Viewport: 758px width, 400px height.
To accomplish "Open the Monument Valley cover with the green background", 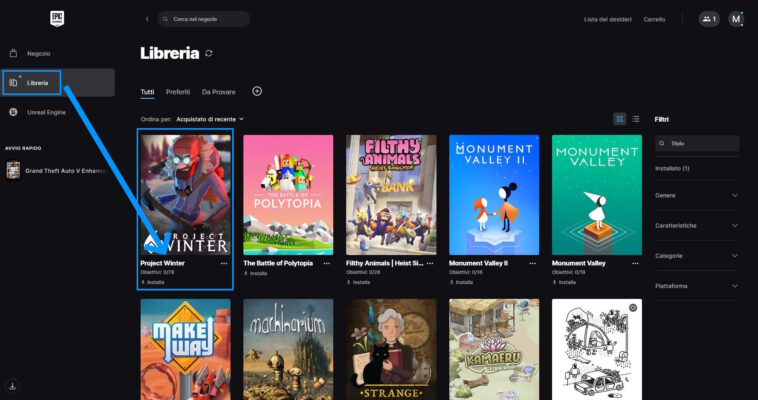I will pos(597,195).
